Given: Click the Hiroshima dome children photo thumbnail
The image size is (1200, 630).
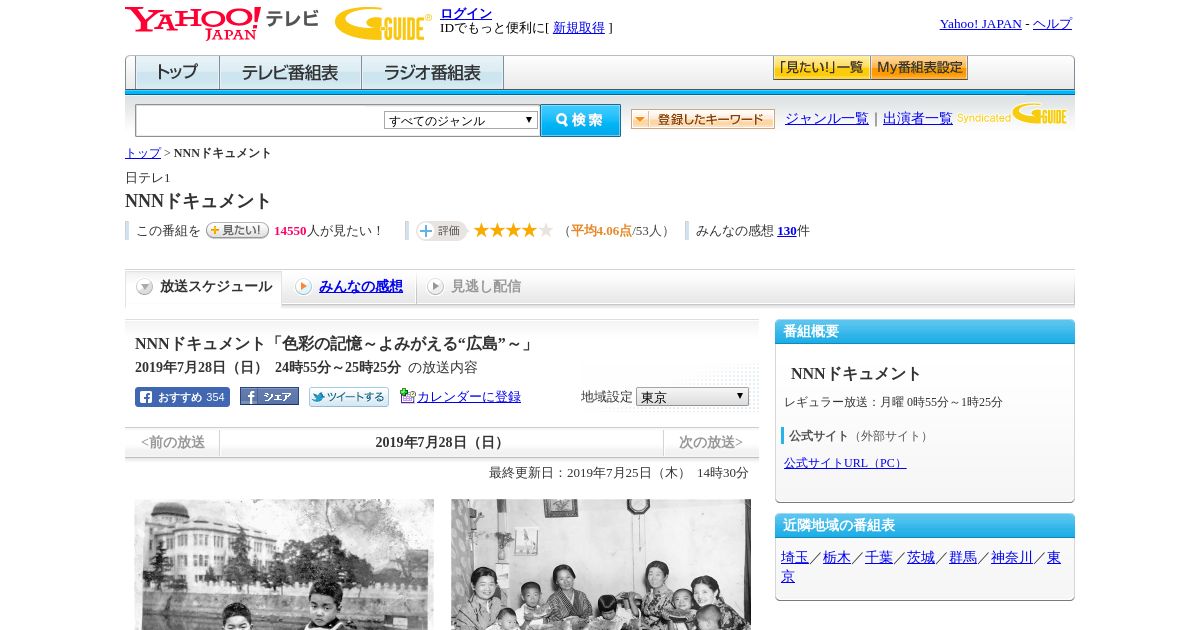Looking at the screenshot, I should tap(284, 565).
